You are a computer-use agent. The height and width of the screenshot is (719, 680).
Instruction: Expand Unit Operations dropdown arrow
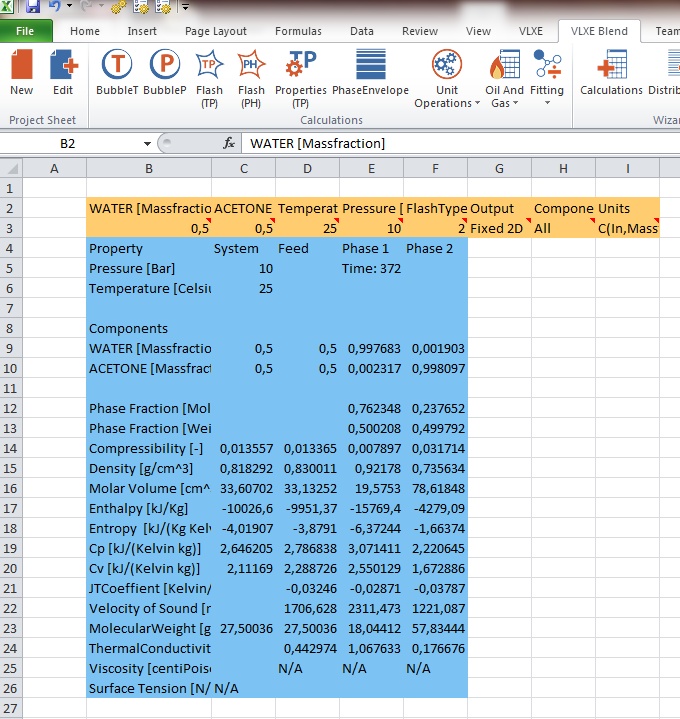coord(478,103)
